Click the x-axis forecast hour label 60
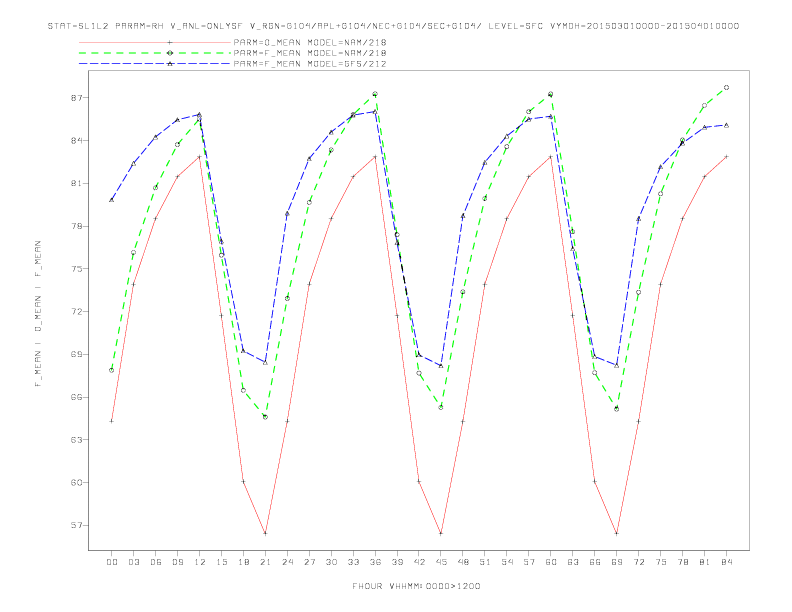Screen dimensions: 792x612 (x=551, y=562)
